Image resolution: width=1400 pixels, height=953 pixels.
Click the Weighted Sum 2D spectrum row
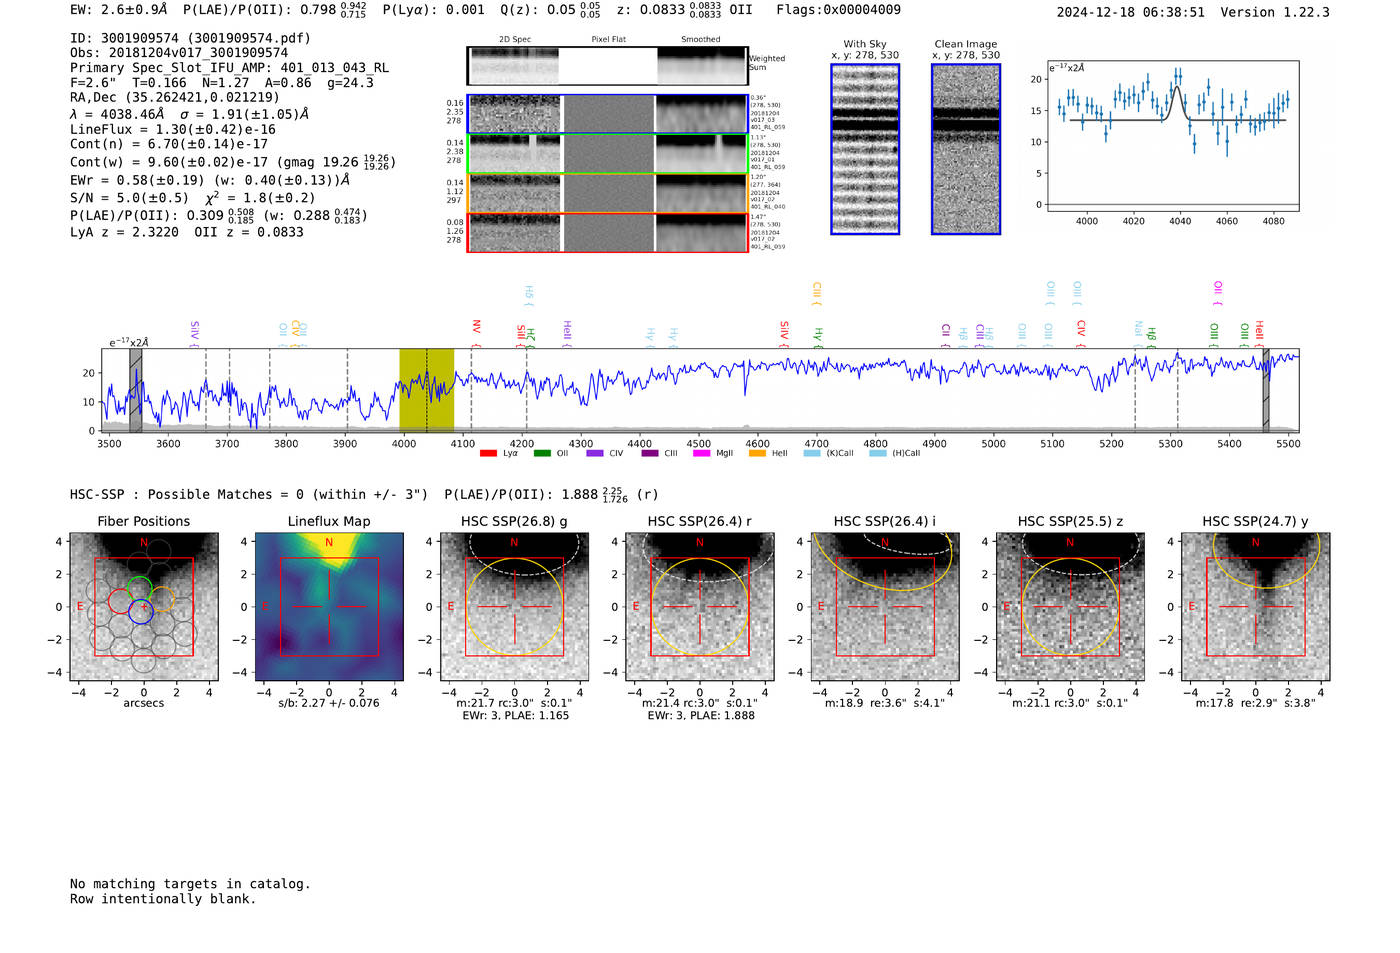coord(607,66)
